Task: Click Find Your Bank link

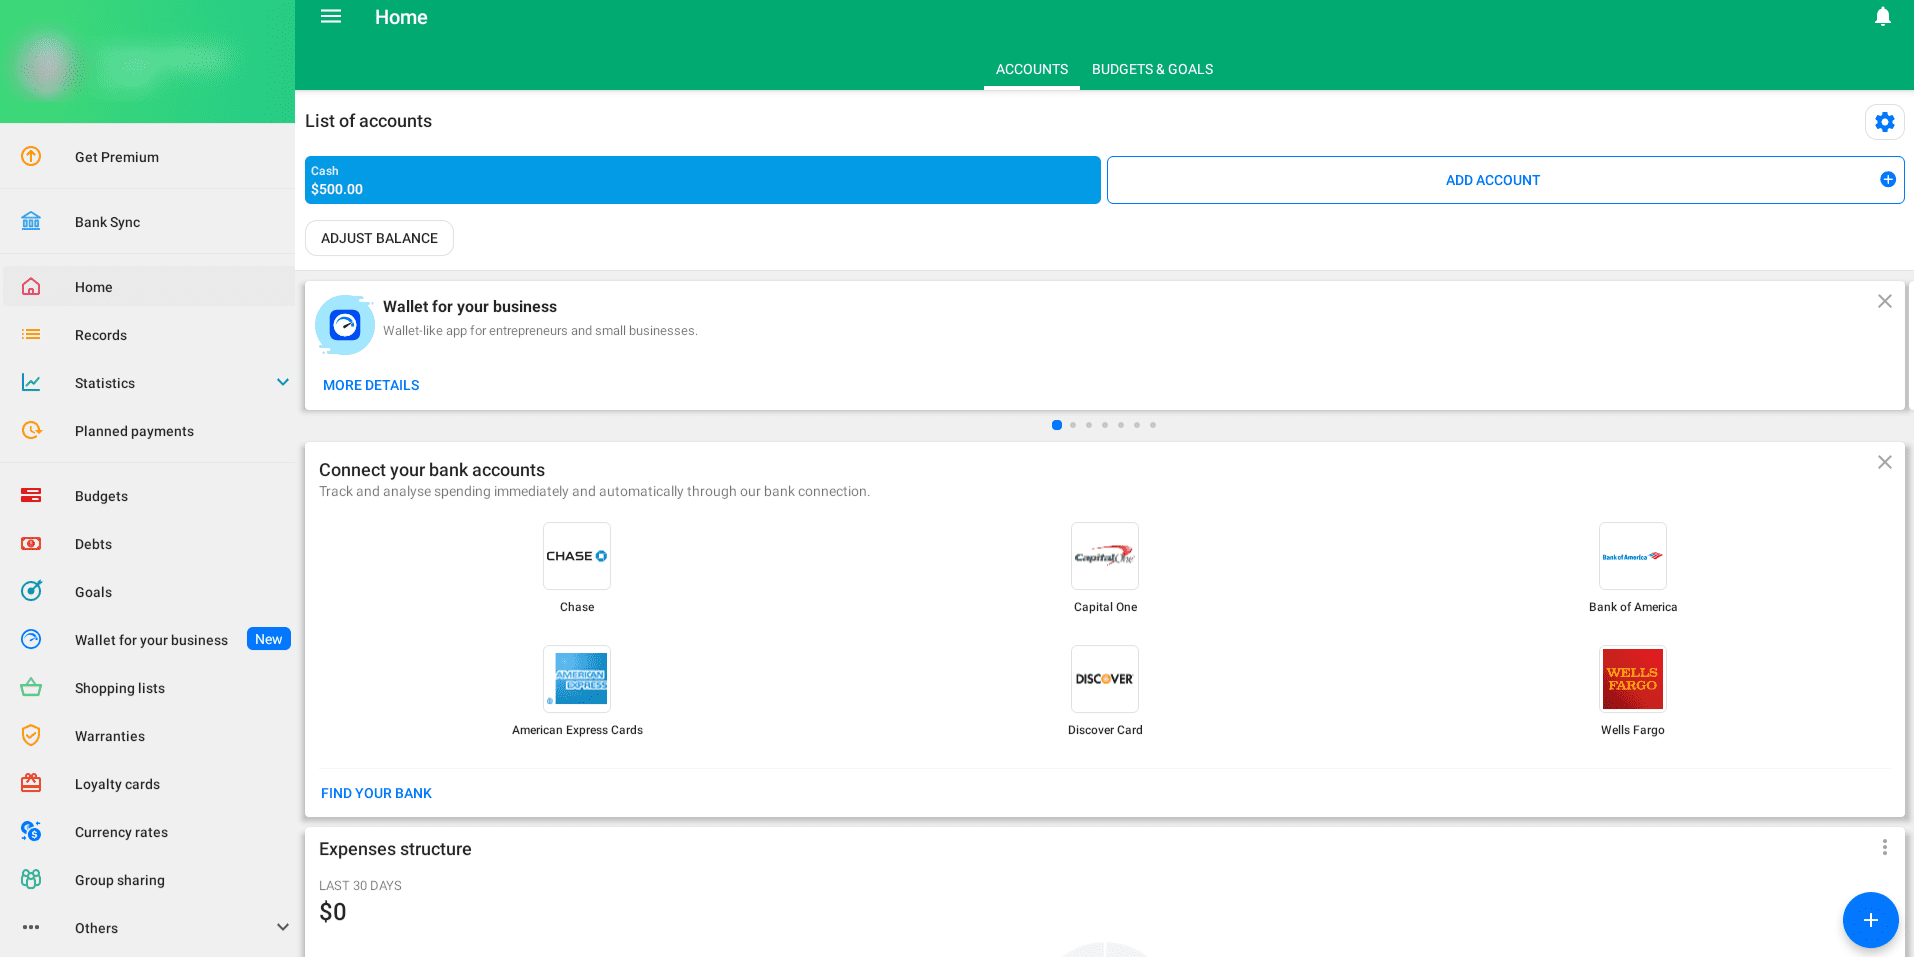Action: [x=376, y=793]
